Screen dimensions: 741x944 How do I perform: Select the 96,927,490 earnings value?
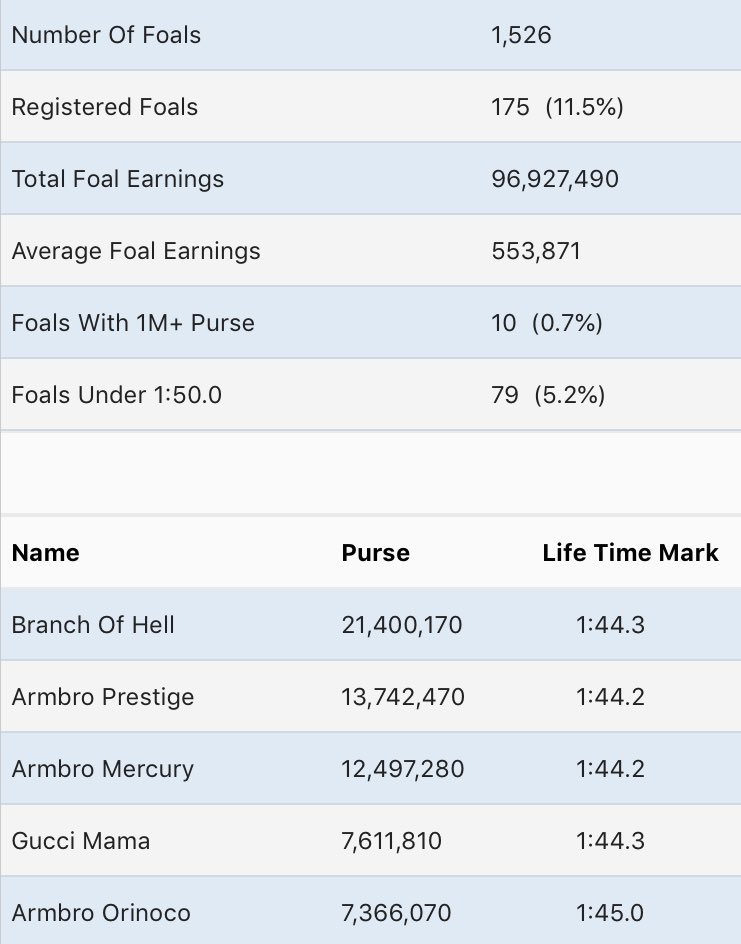click(x=555, y=179)
